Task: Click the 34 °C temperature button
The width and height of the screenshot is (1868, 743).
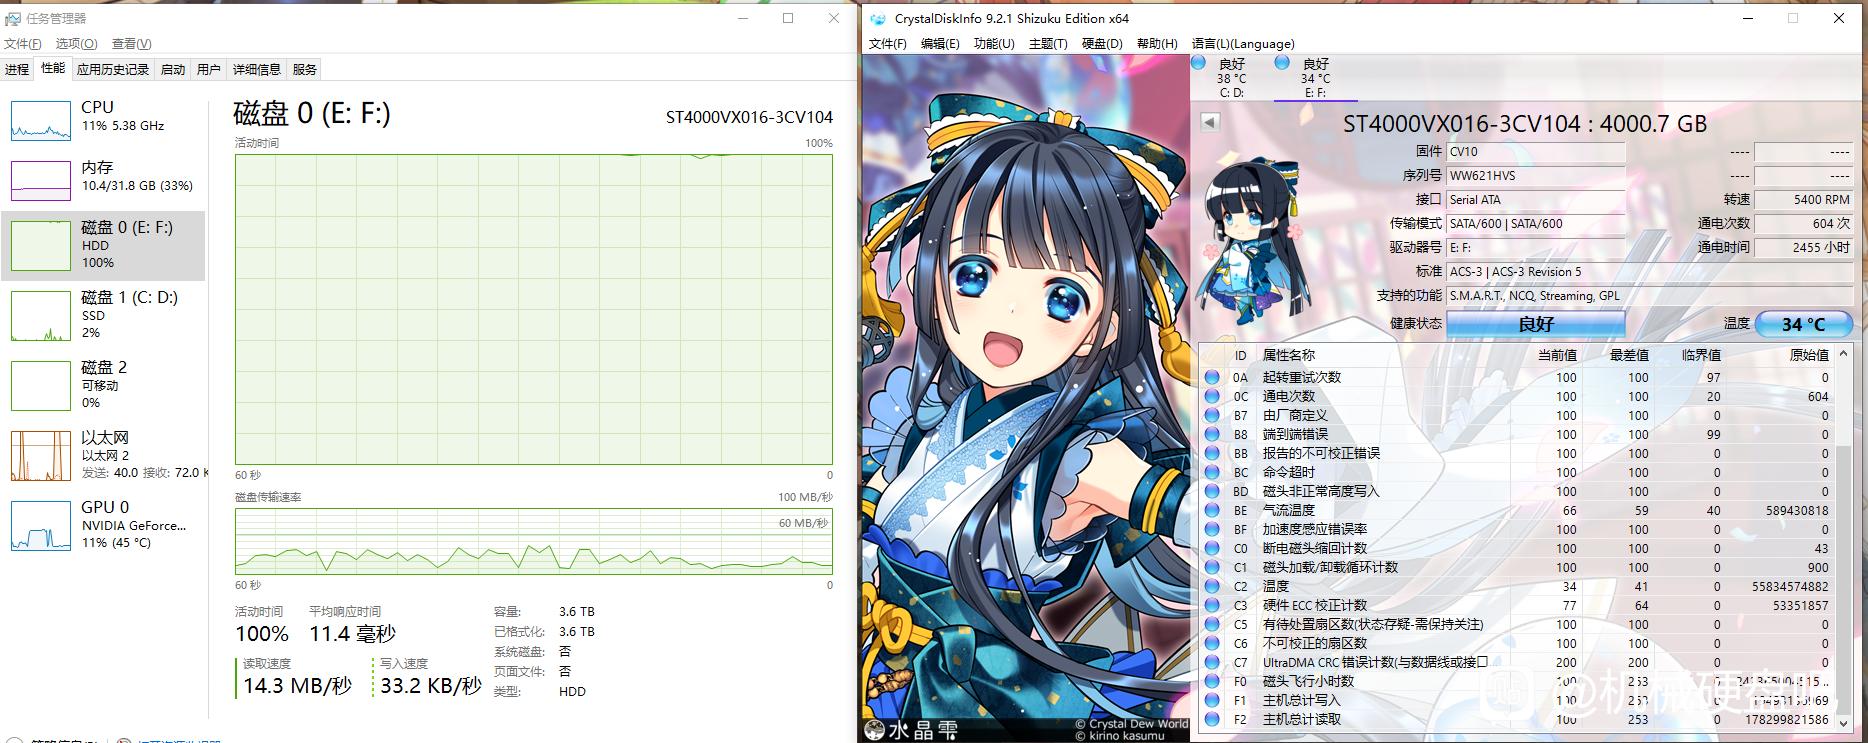Action: pos(1804,324)
